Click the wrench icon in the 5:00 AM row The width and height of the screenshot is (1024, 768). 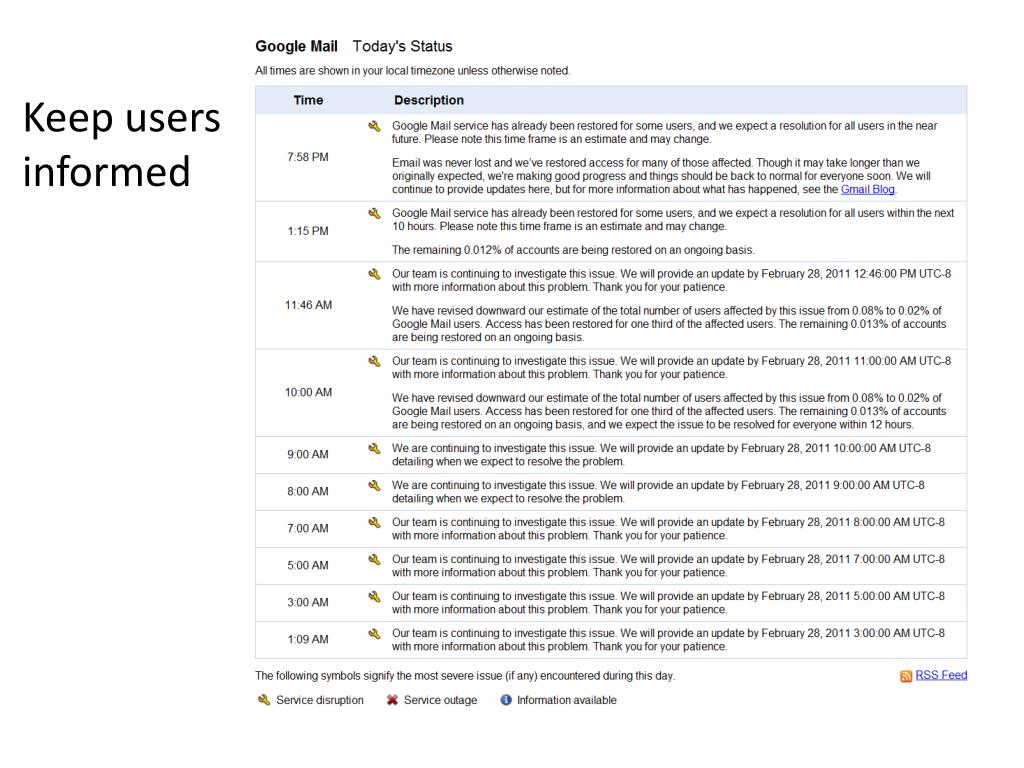tap(374, 560)
